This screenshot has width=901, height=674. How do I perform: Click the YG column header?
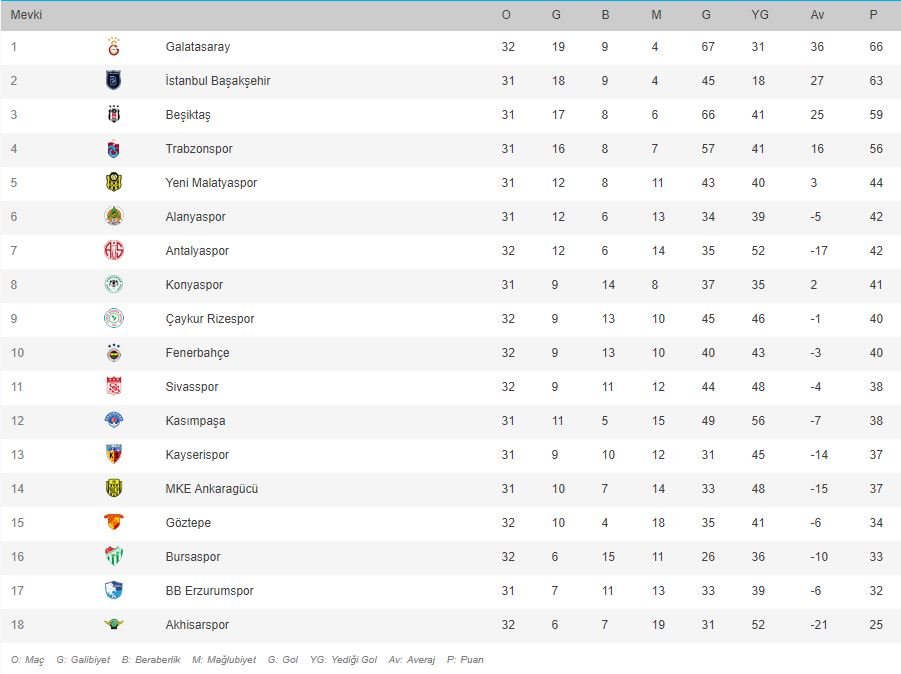coord(760,15)
